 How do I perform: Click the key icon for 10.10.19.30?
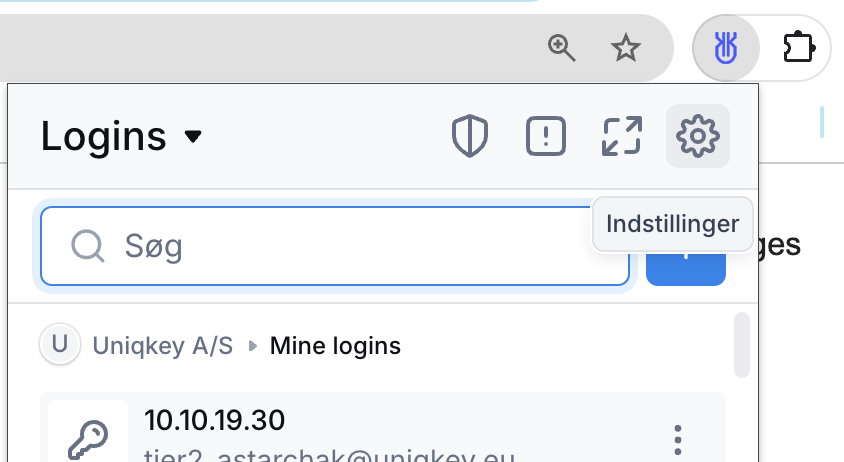tap(88, 439)
